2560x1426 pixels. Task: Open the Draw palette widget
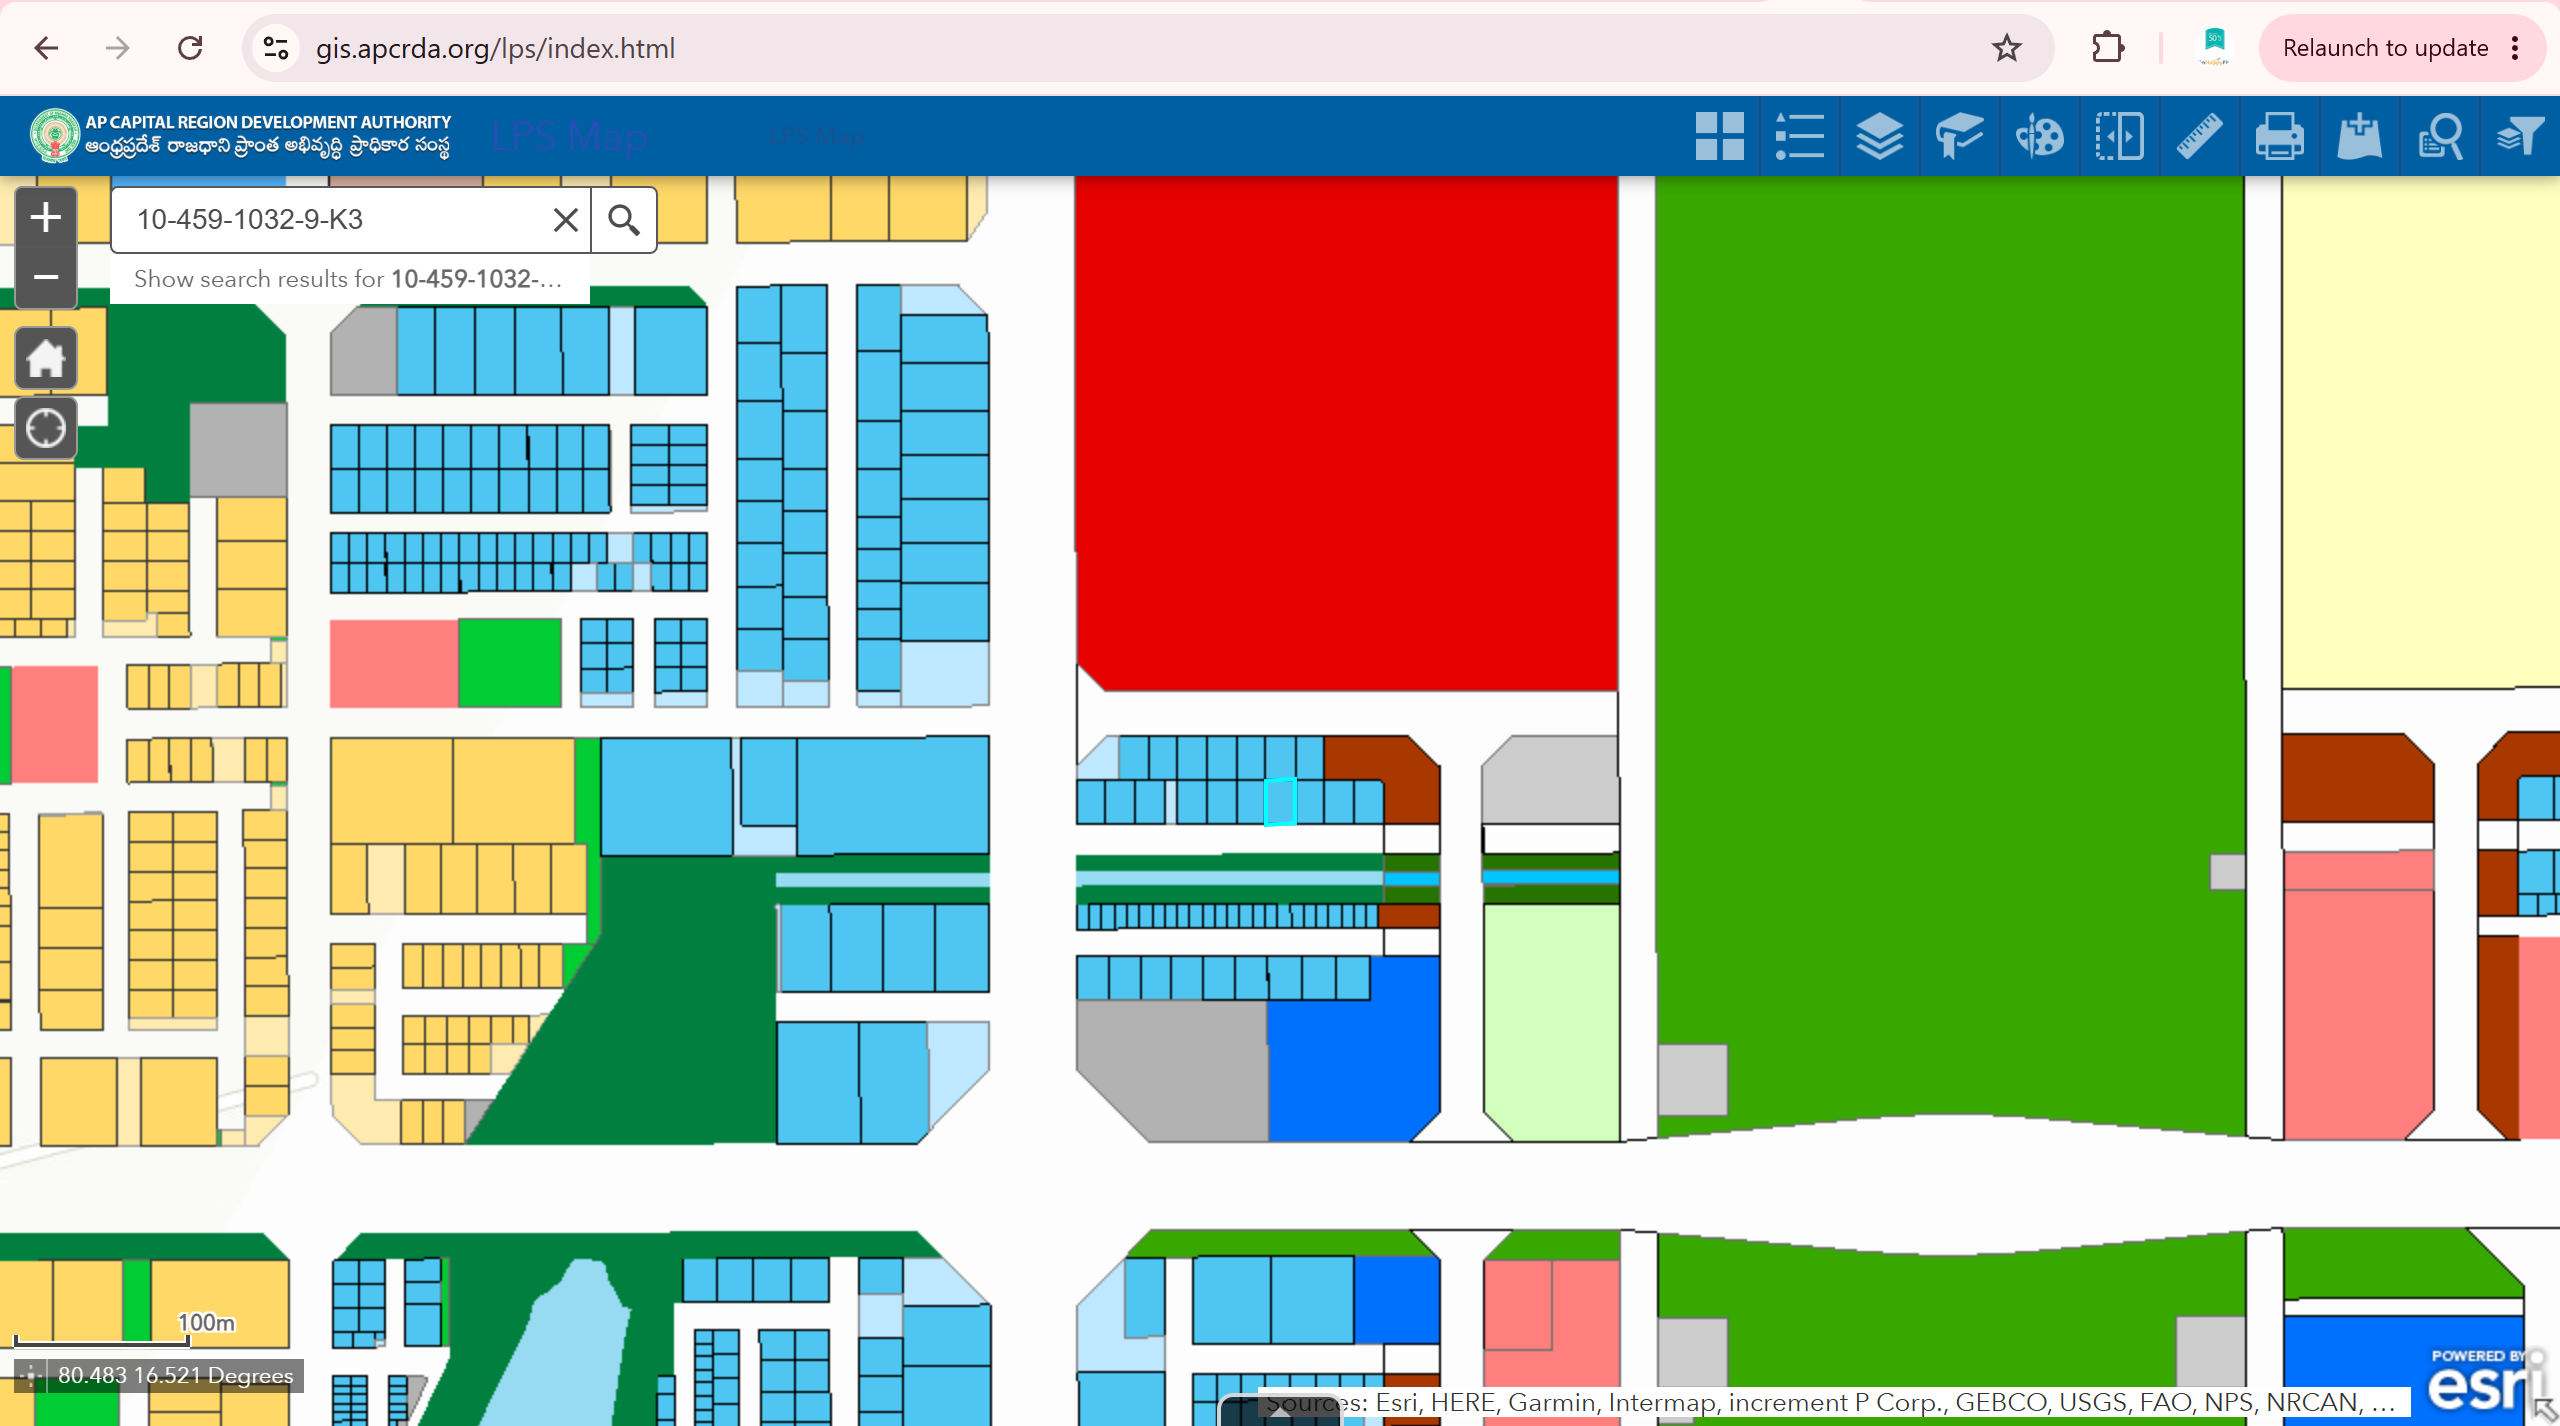(x=2039, y=137)
